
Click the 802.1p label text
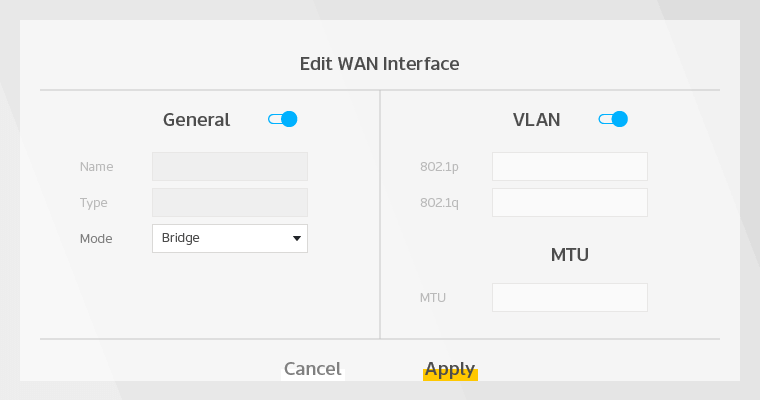coord(439,167)
